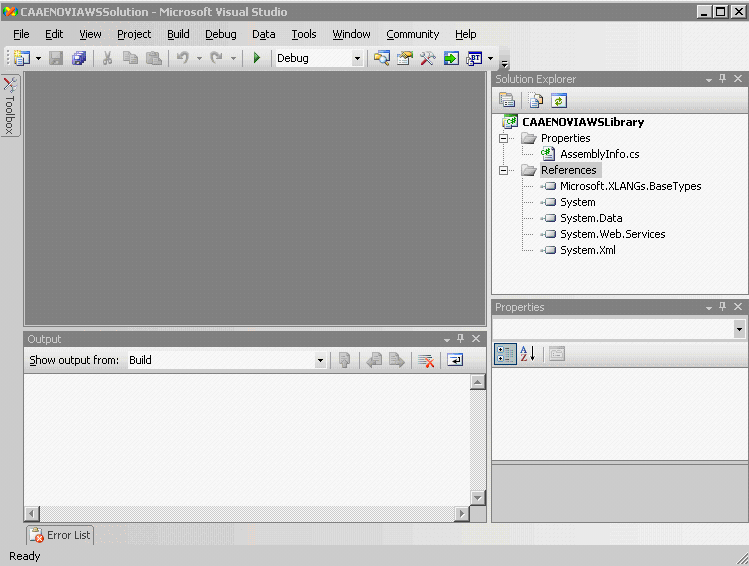
Task: Open toolbar options overflow arrow
Action: point(504,63)
